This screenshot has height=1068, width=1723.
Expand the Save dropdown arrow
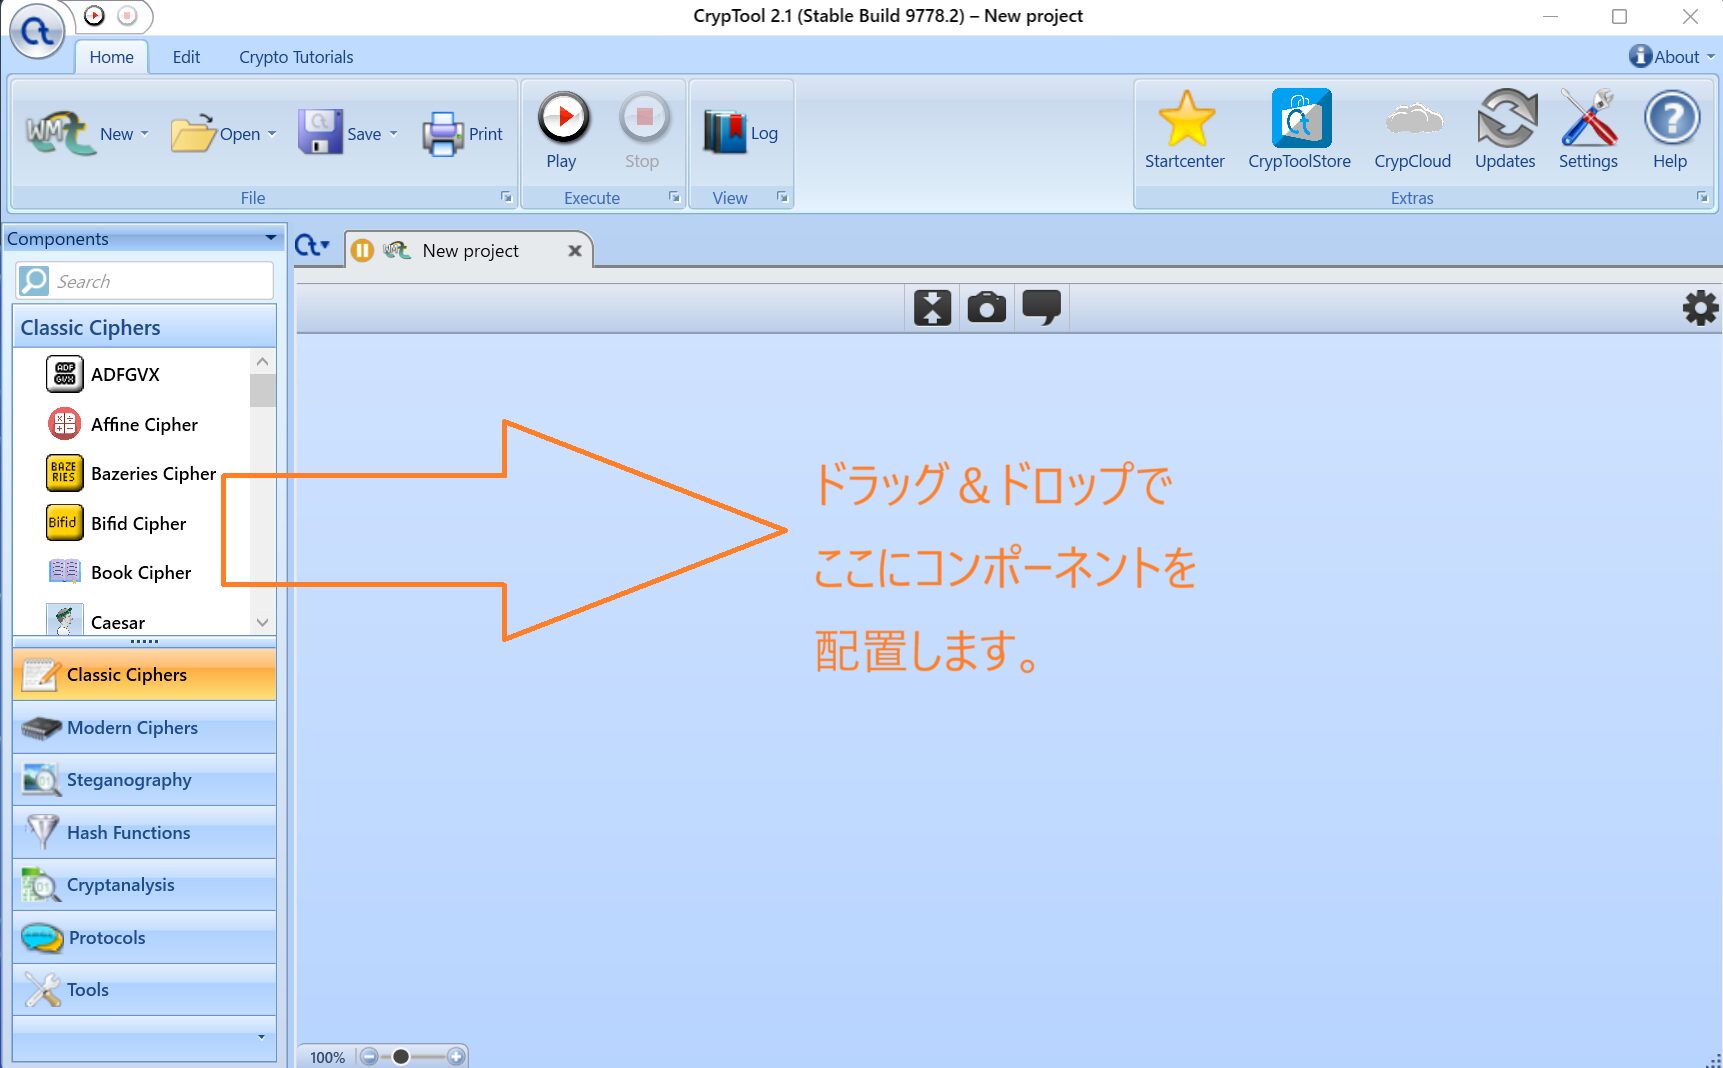393,134
